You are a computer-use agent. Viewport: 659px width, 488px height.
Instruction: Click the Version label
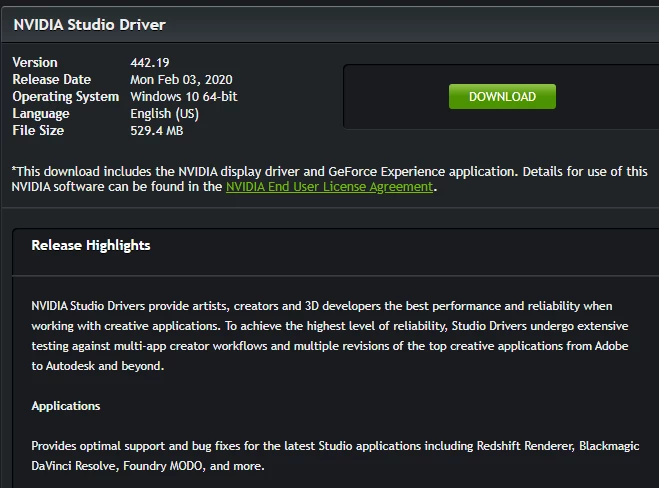pos(35,63)
